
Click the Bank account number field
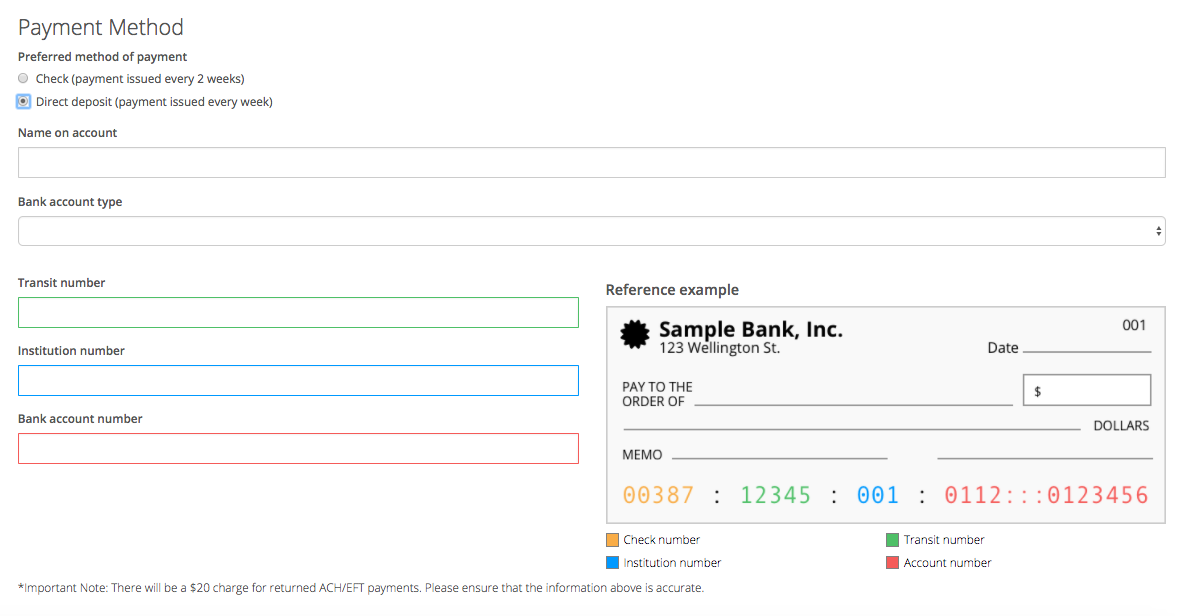click(x=299, y=448)
